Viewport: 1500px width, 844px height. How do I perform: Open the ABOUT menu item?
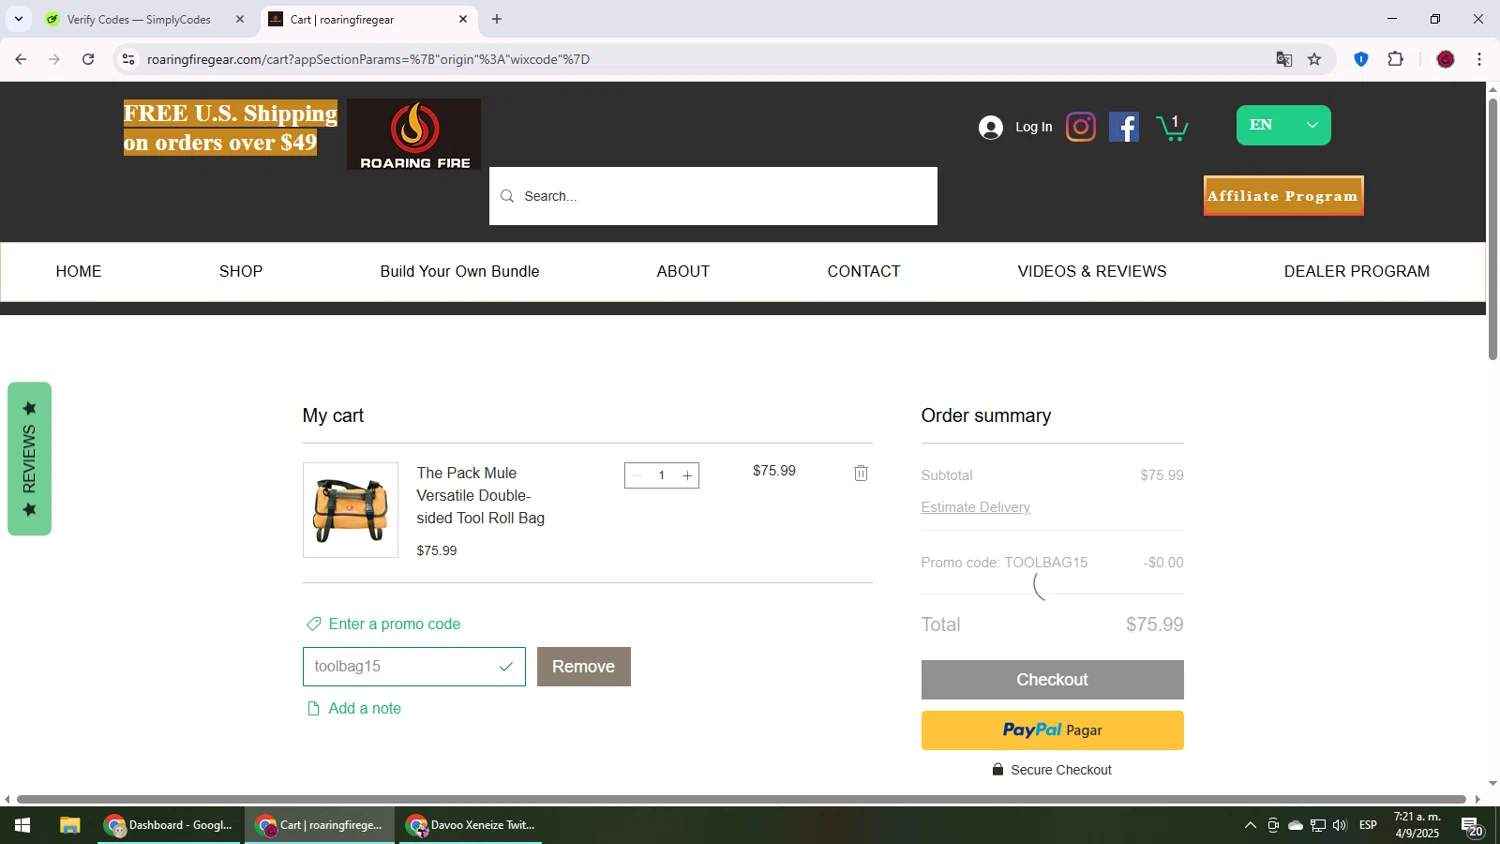(x=683, y=271)
